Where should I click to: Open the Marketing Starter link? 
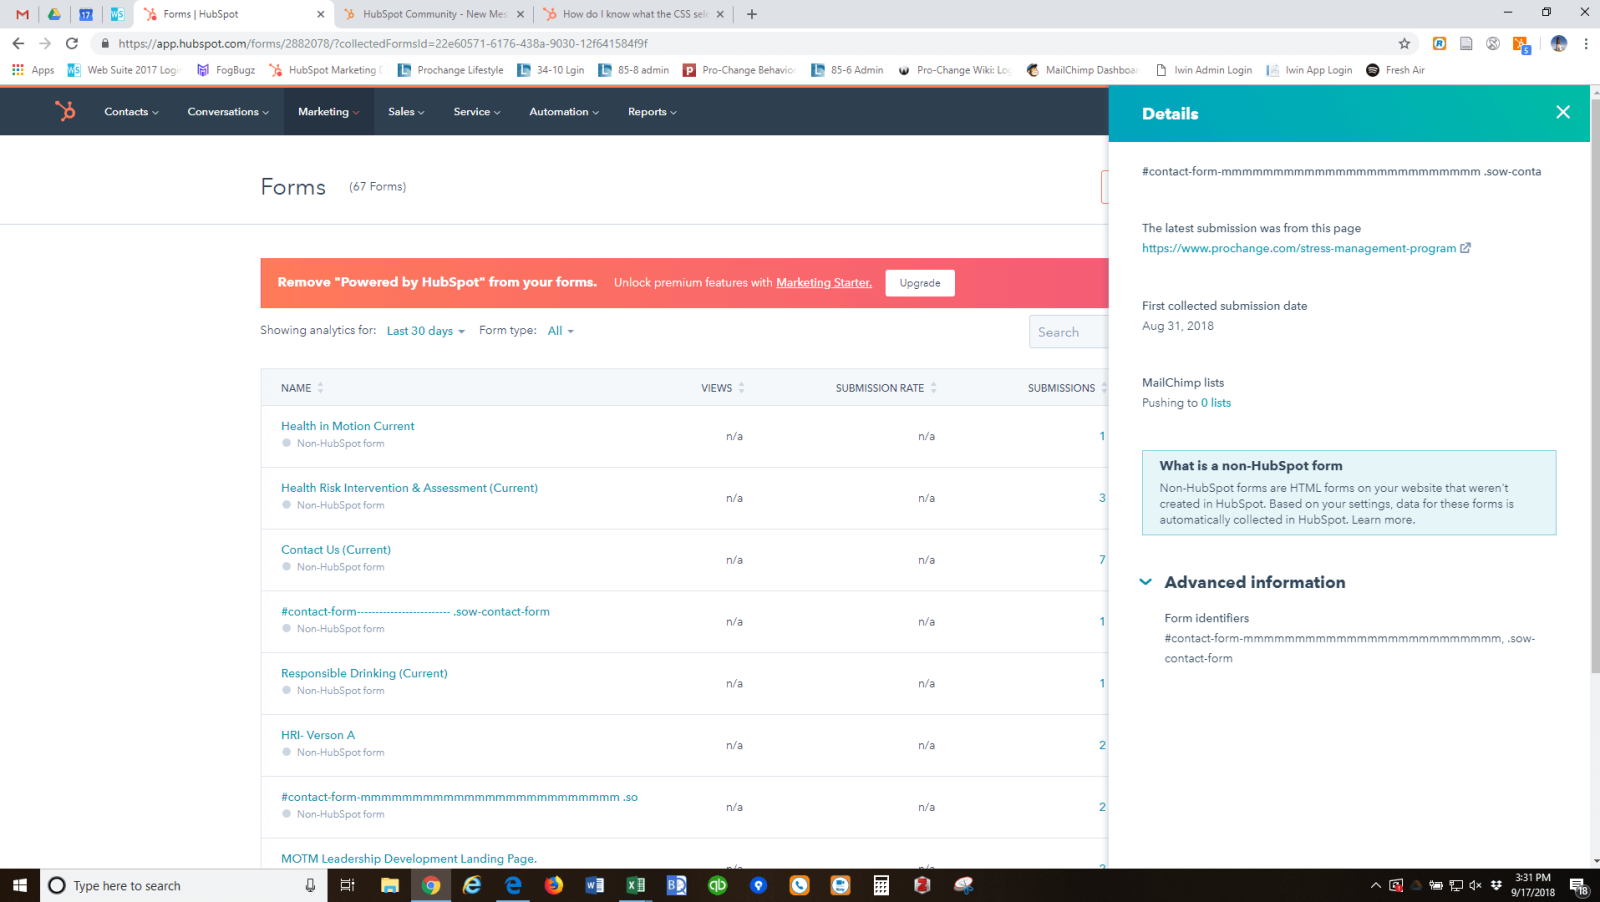coord(823,282)
